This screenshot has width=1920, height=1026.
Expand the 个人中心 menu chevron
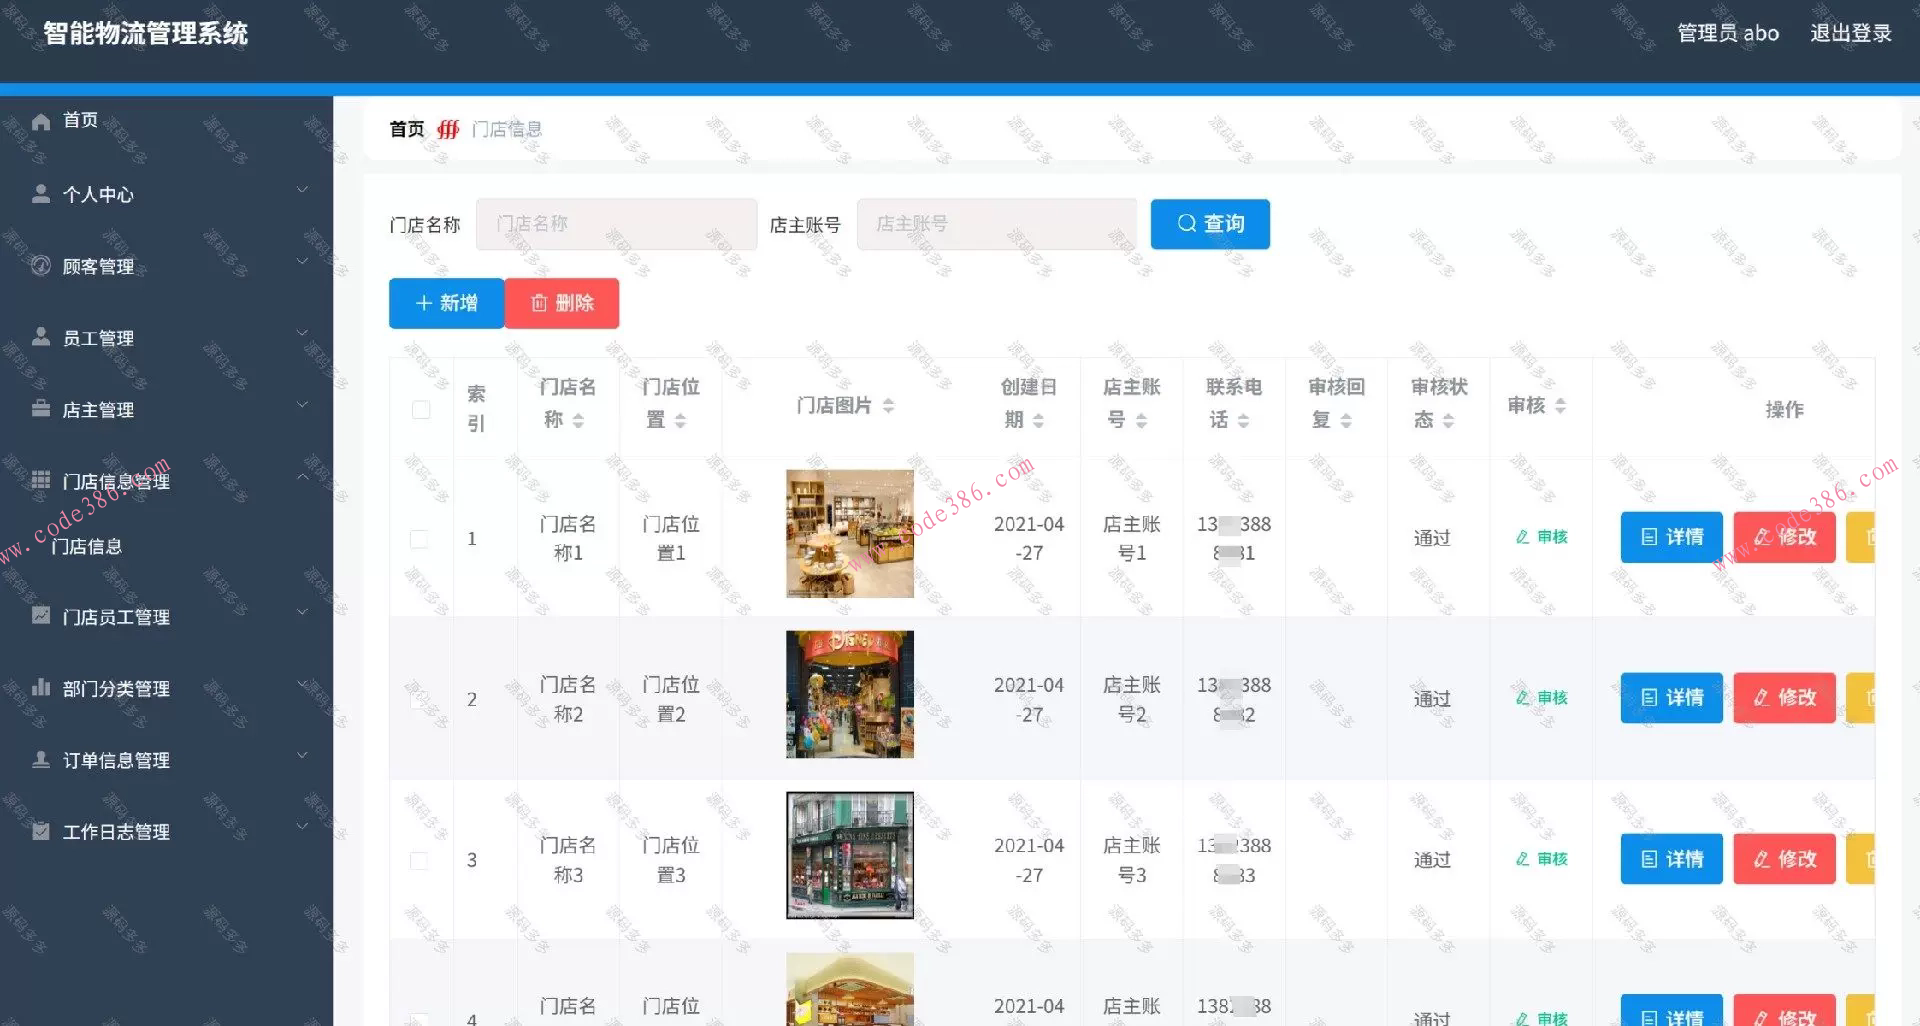click(x=303, y=189)
